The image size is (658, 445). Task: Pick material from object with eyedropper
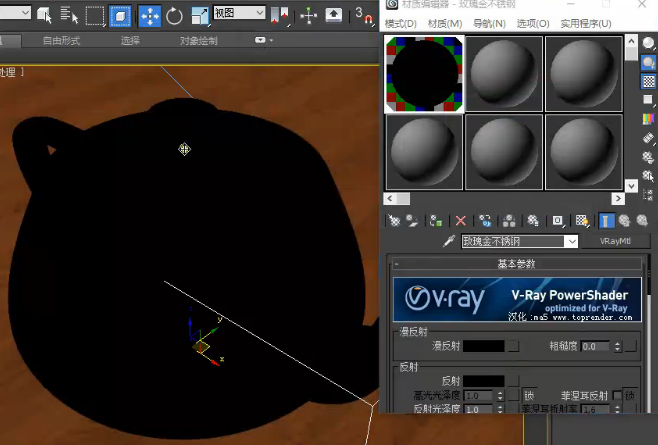449,241
